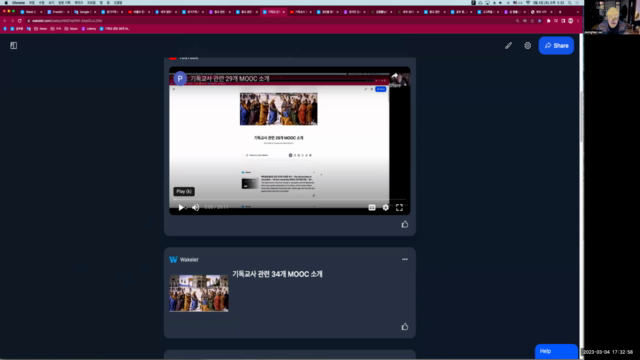Open a new tab with the plus button
The height and width of the screenshot is (360, 640).
click(560, 12)
